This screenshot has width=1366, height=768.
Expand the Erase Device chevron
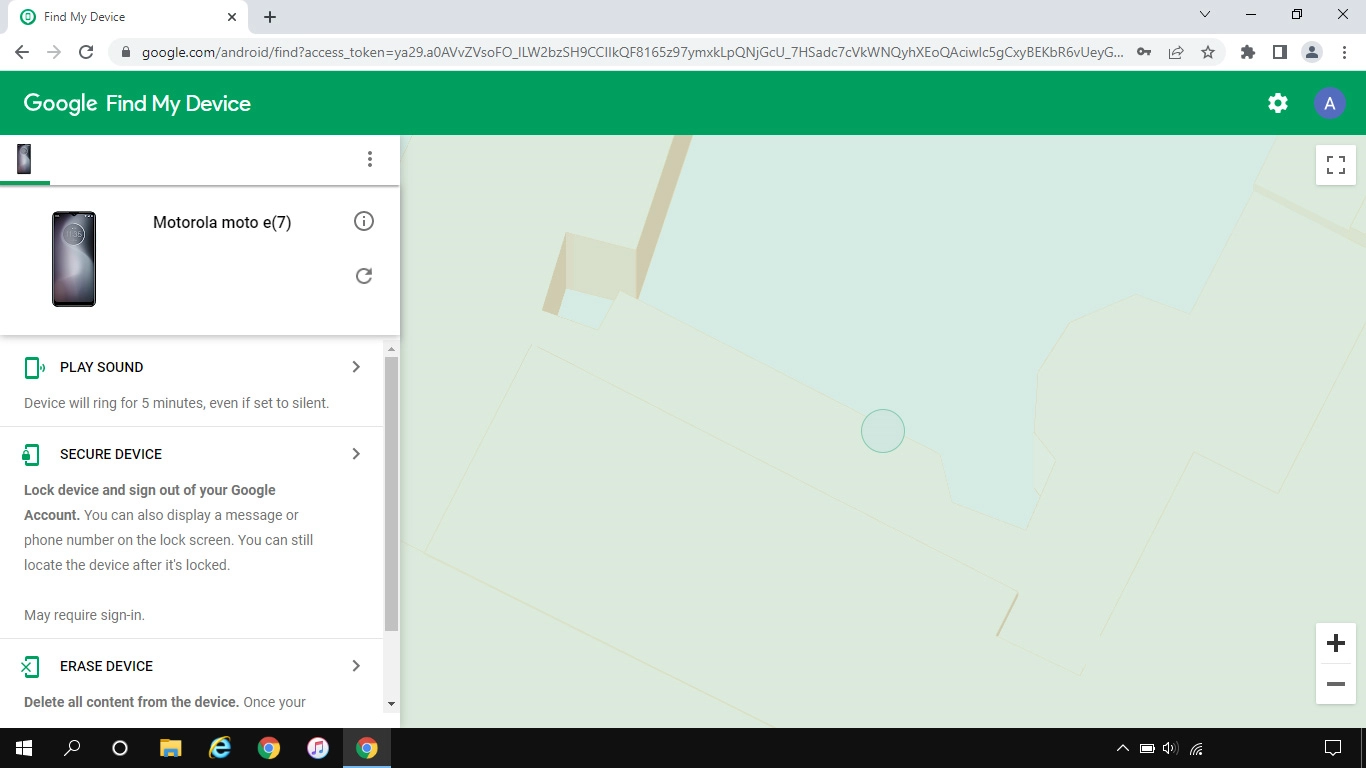coord(356,666)
